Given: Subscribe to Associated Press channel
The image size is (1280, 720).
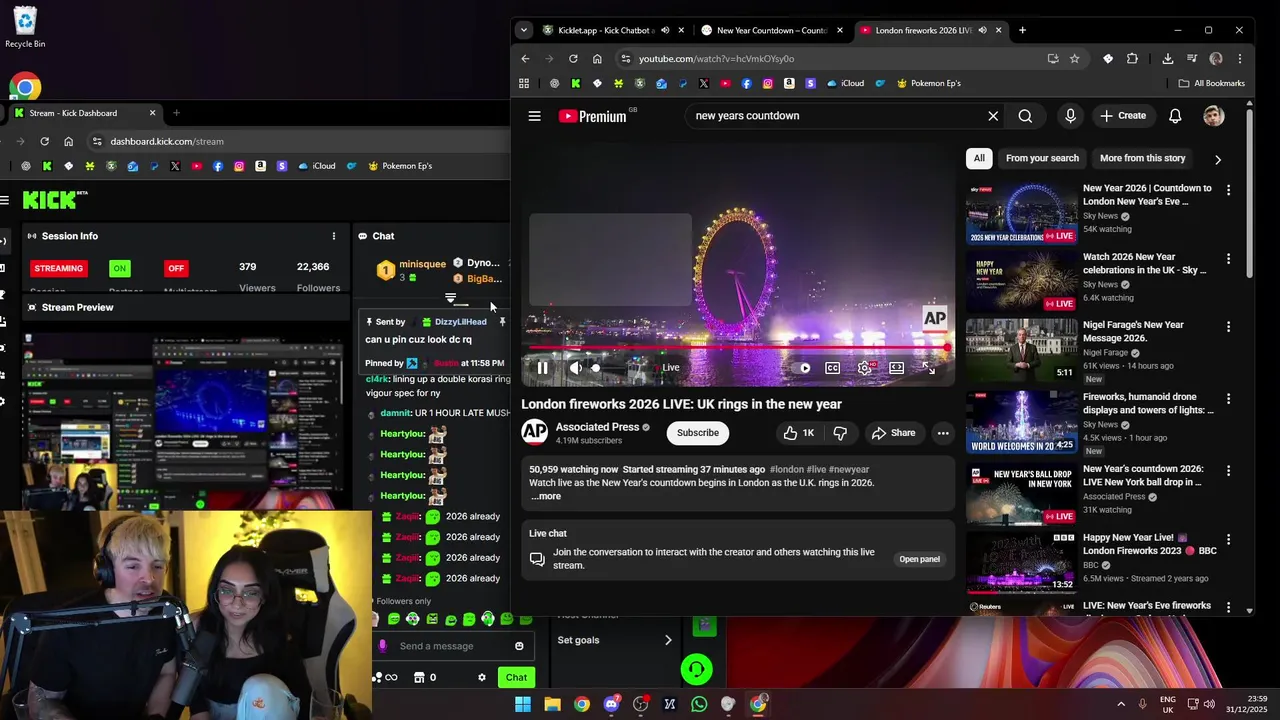Looking at the screenshot, I should (697, 433).
